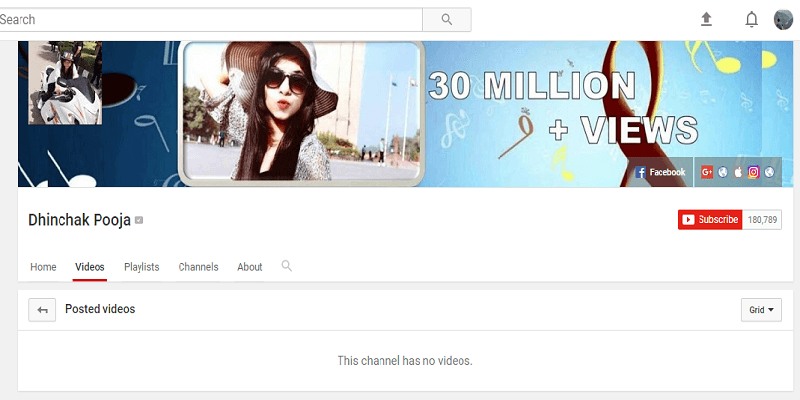
Task: Open the Facebook link on the banner
Action: [661, 172]
